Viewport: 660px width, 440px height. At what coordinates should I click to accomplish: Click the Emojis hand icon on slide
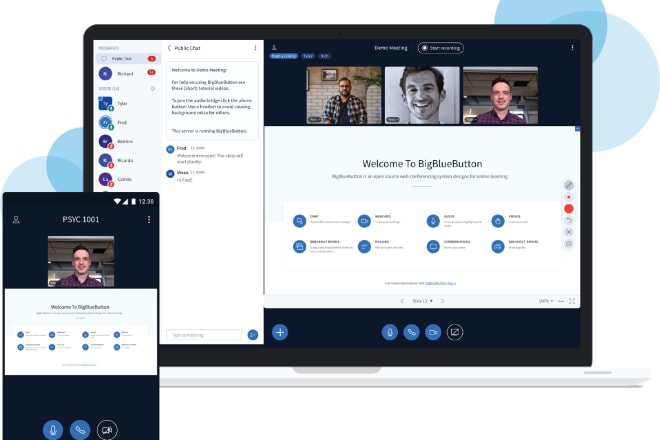click(498, 221)
